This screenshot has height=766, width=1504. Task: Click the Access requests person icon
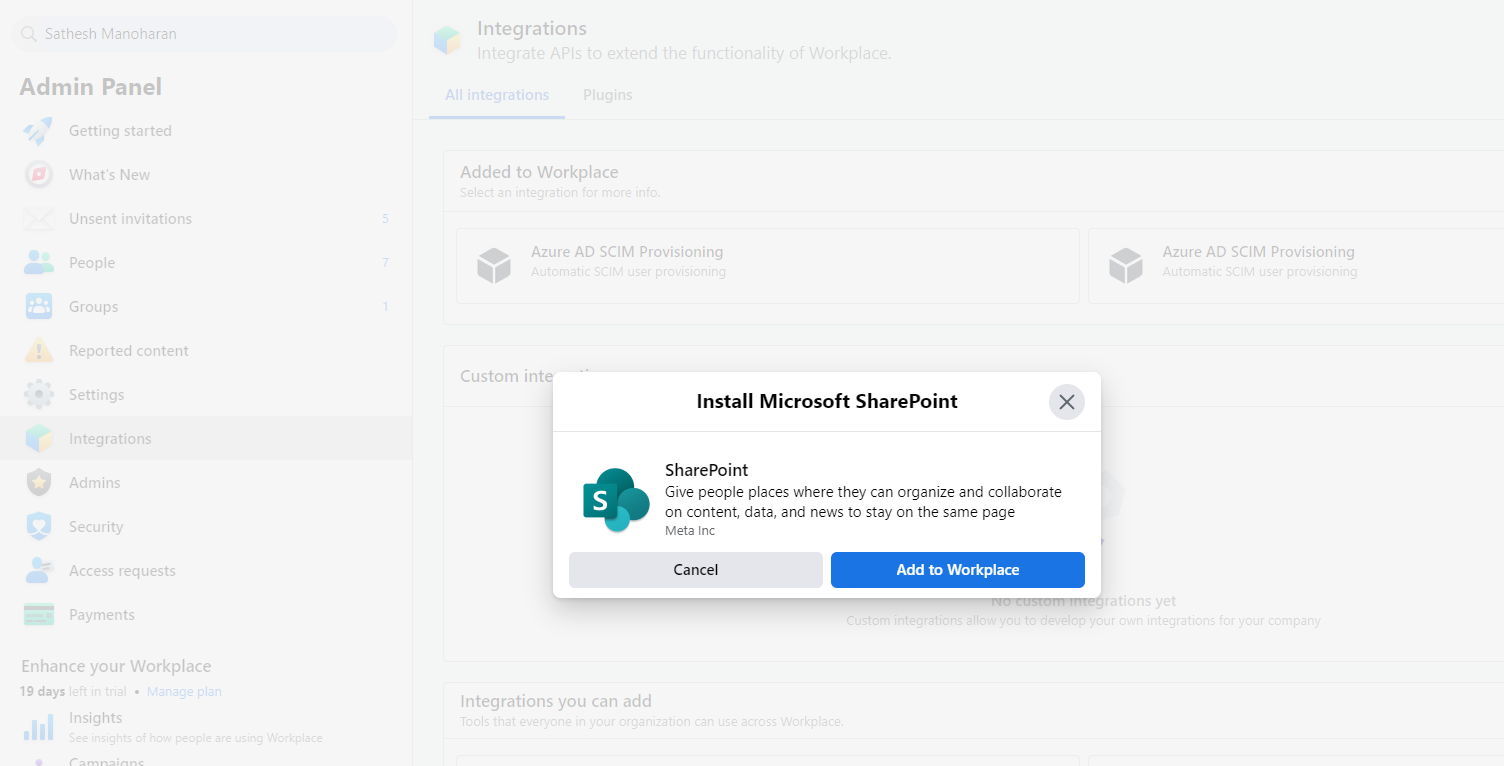[x=38, y=571]
